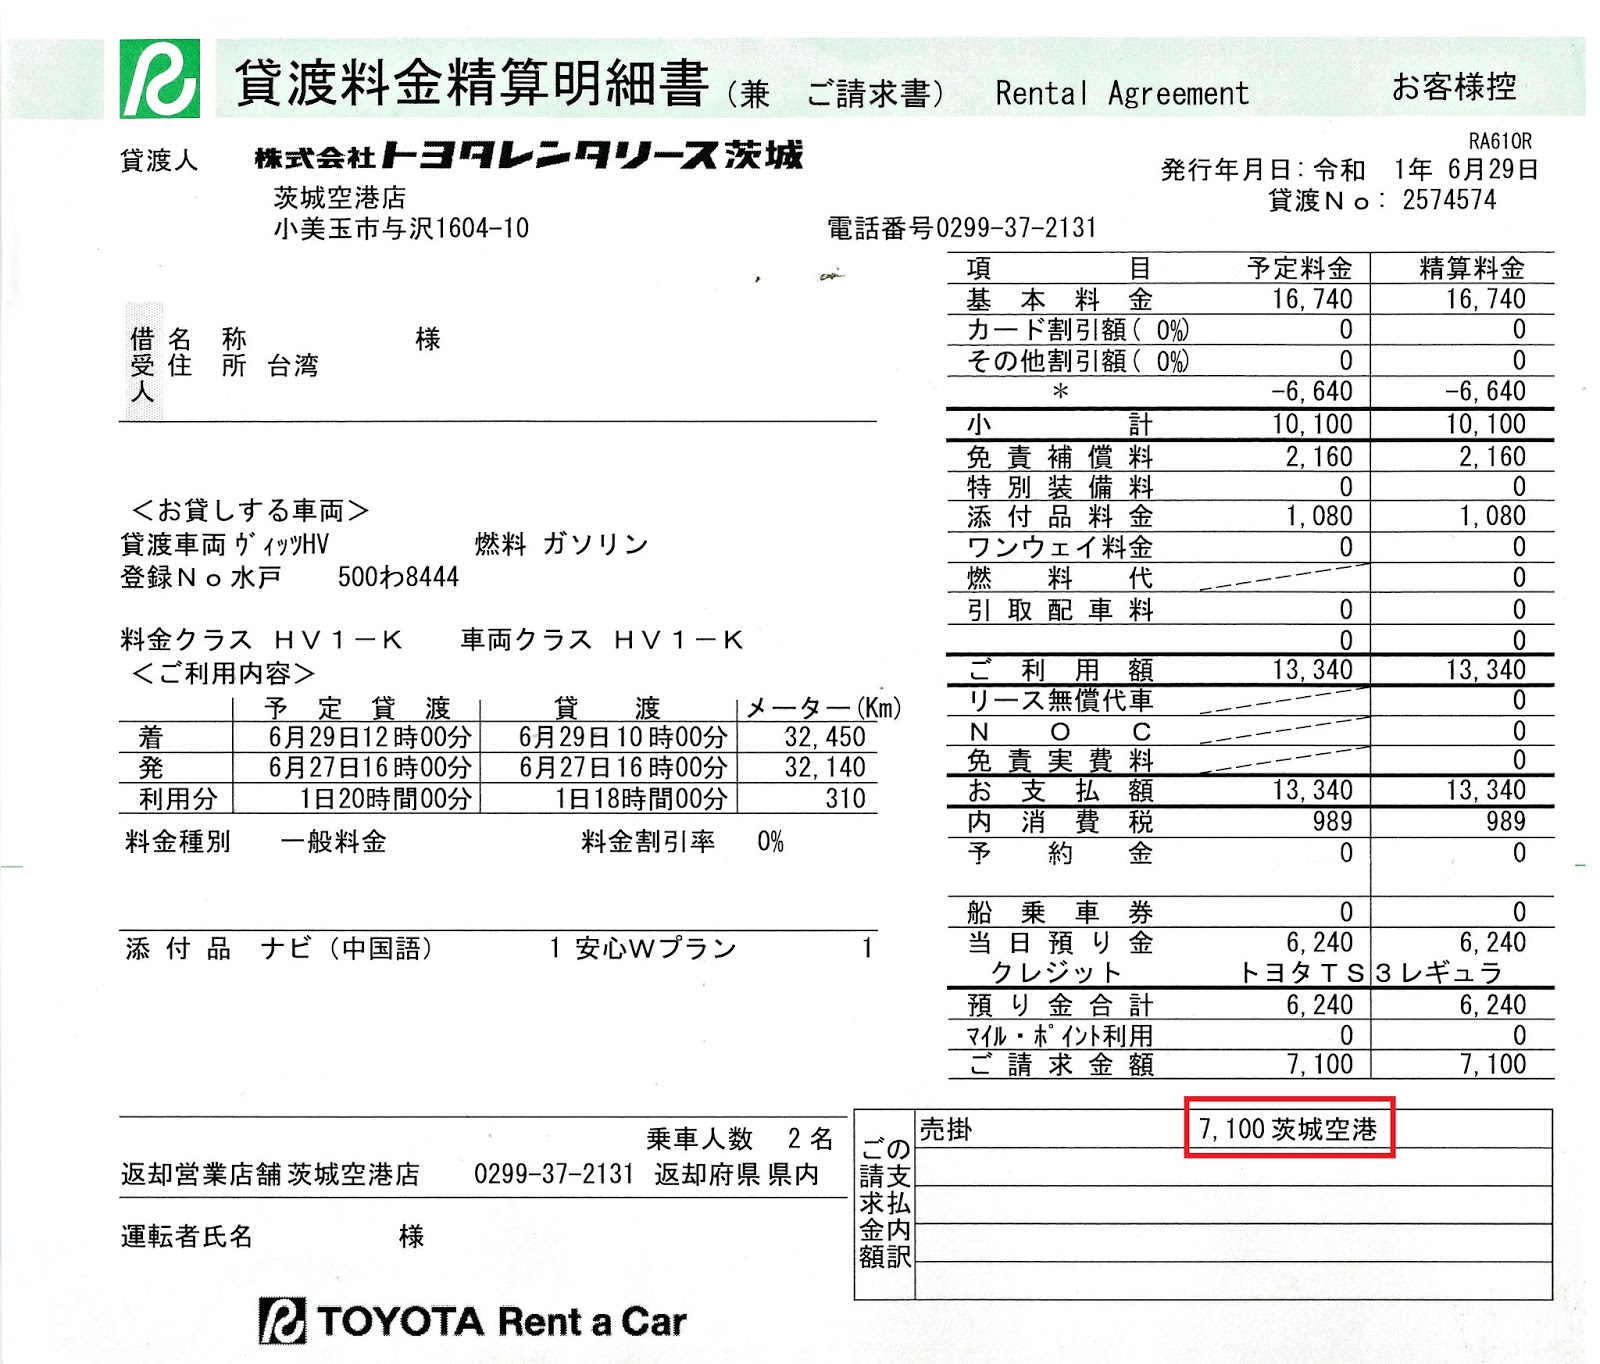Select planned return 6月29日12時00分
The height and width of the screenshot is (1364, 1600).
tap(369, 738)
